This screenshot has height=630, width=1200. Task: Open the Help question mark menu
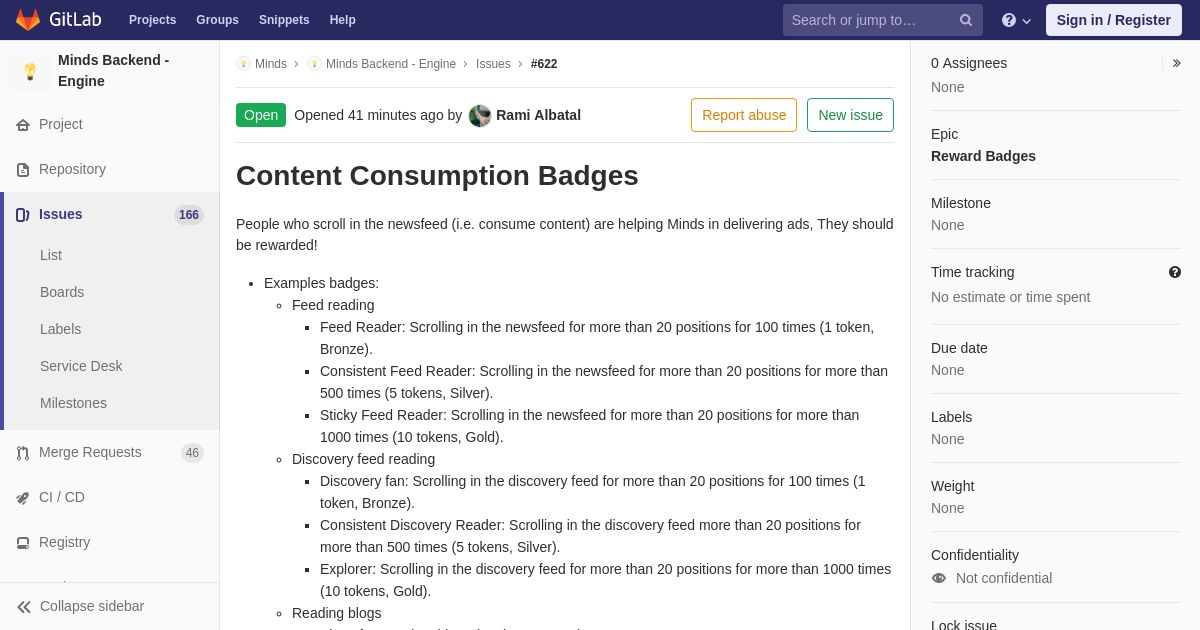point(1016,20)
